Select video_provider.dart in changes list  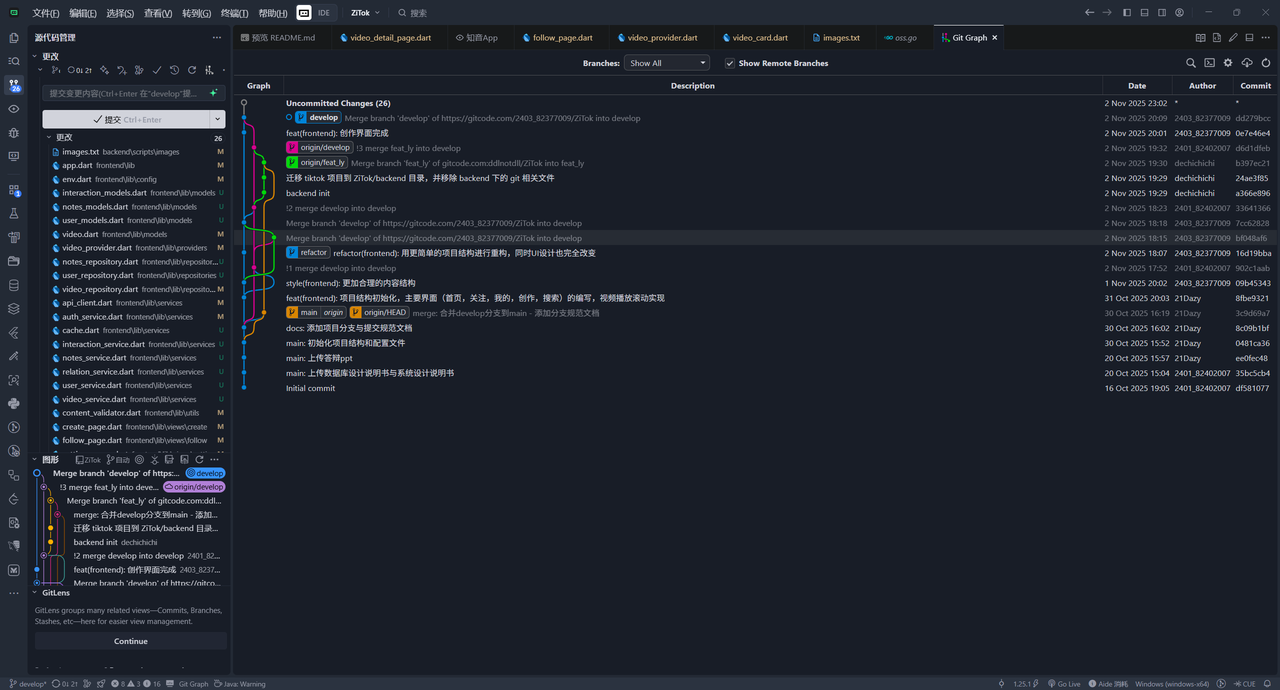pos(138,248)
